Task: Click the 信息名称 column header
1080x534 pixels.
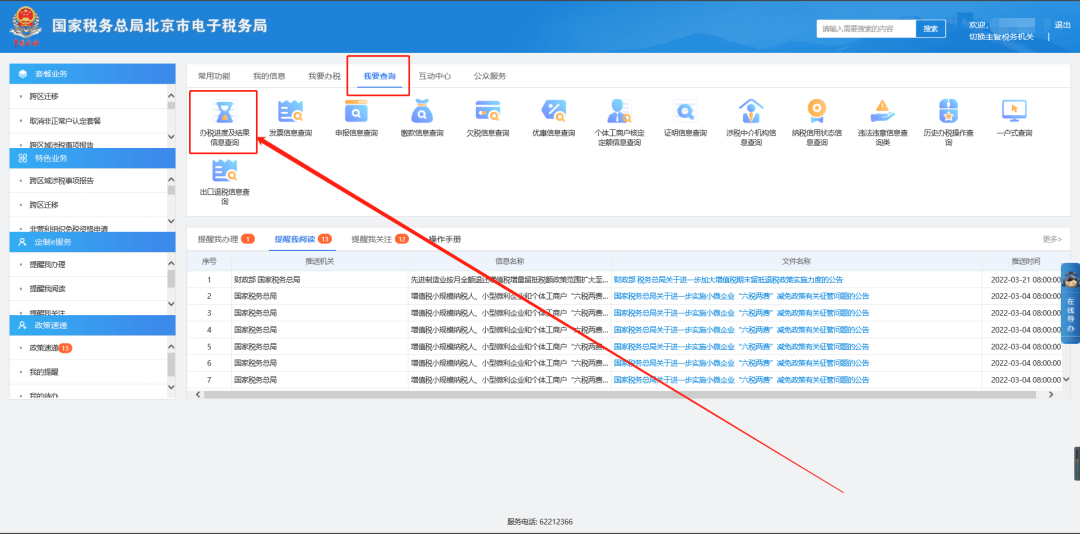Action: [510, 261]
